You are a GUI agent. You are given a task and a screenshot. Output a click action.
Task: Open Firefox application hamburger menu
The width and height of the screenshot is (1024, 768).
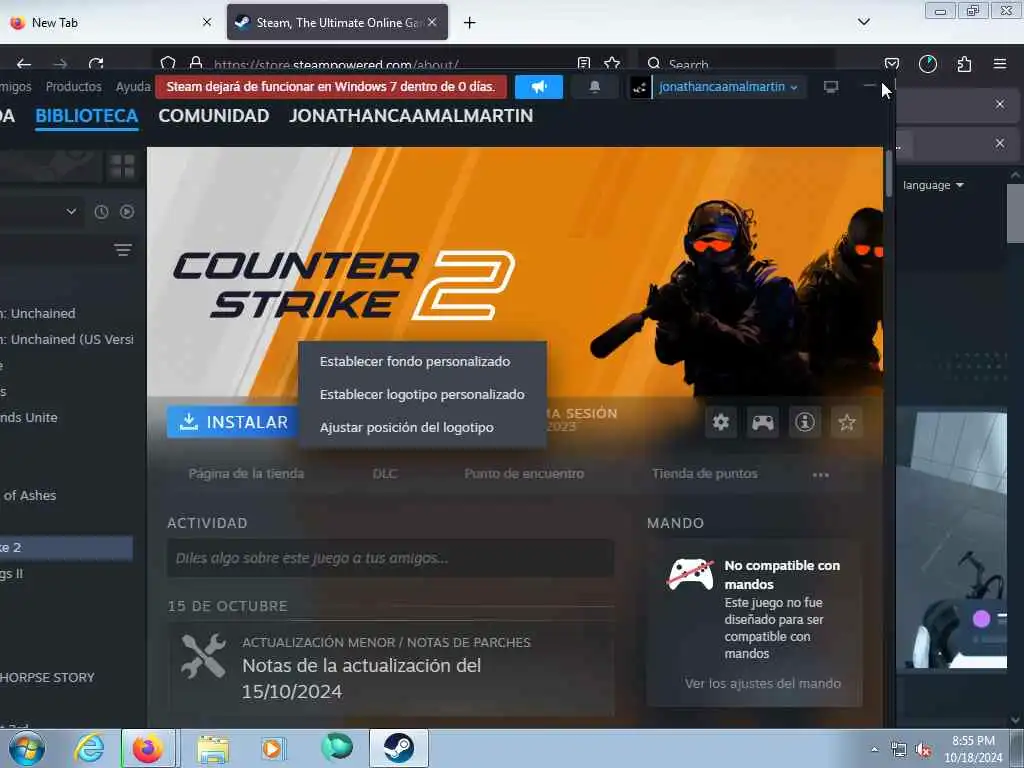[1000, 64]
